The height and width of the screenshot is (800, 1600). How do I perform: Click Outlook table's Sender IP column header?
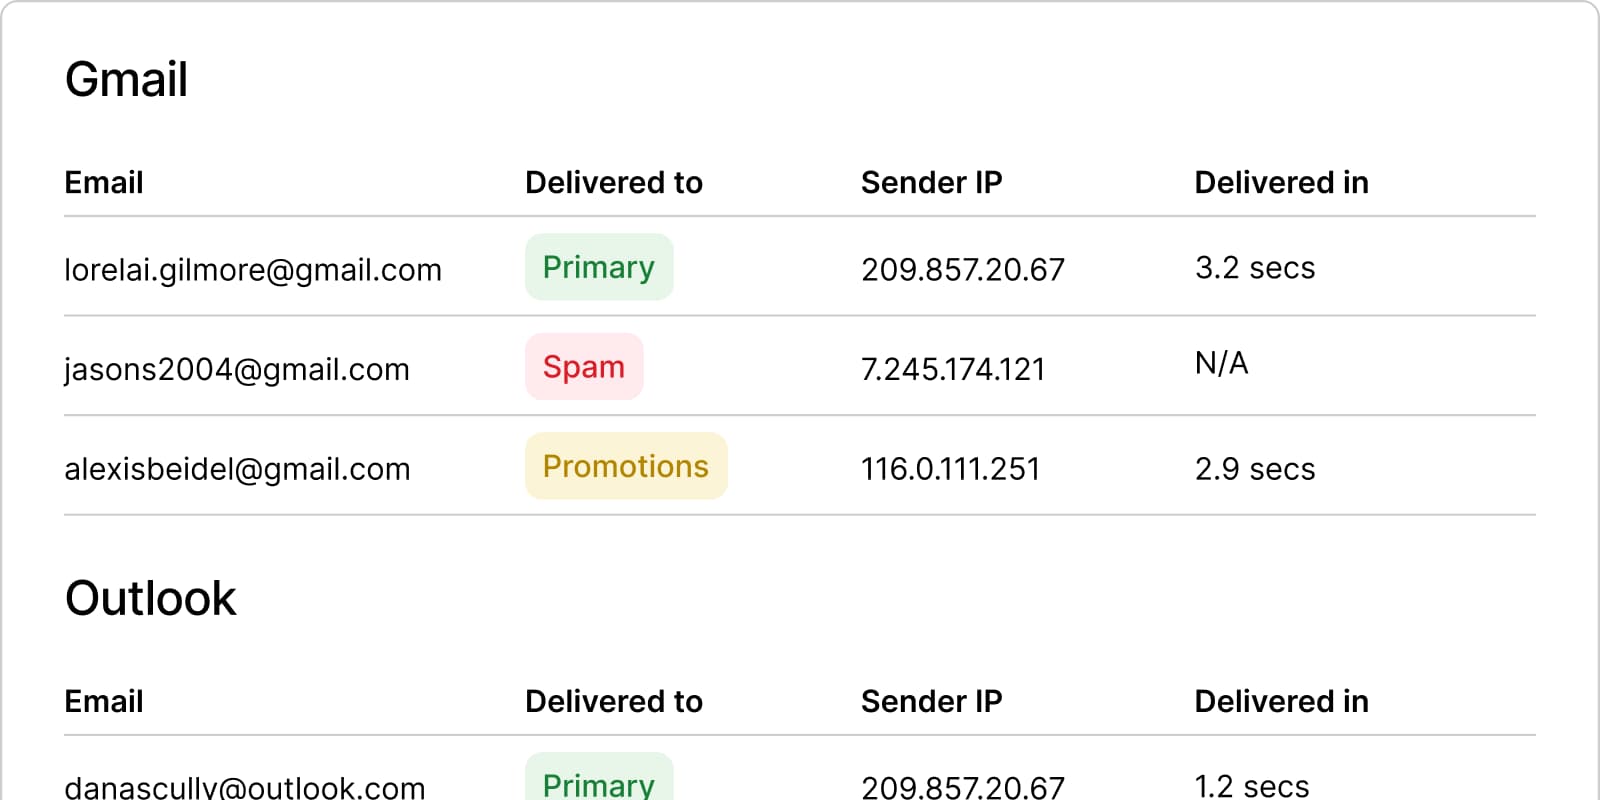click(931, 702)
